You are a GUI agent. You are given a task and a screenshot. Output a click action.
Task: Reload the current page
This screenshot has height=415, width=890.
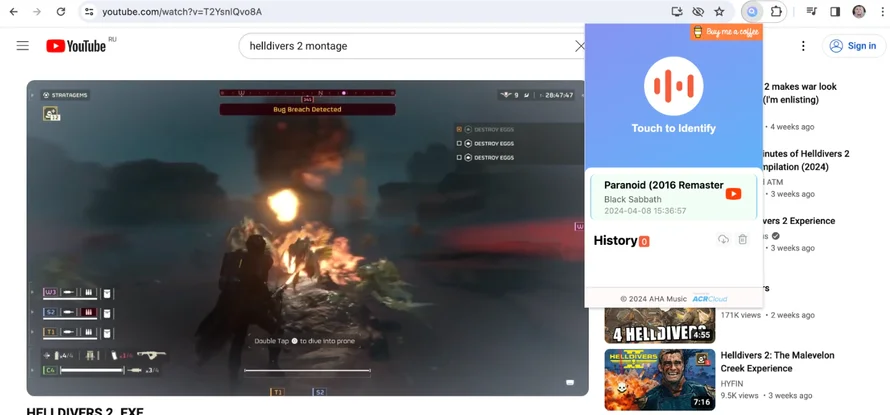pyautogui.click(x=61, y=11)
